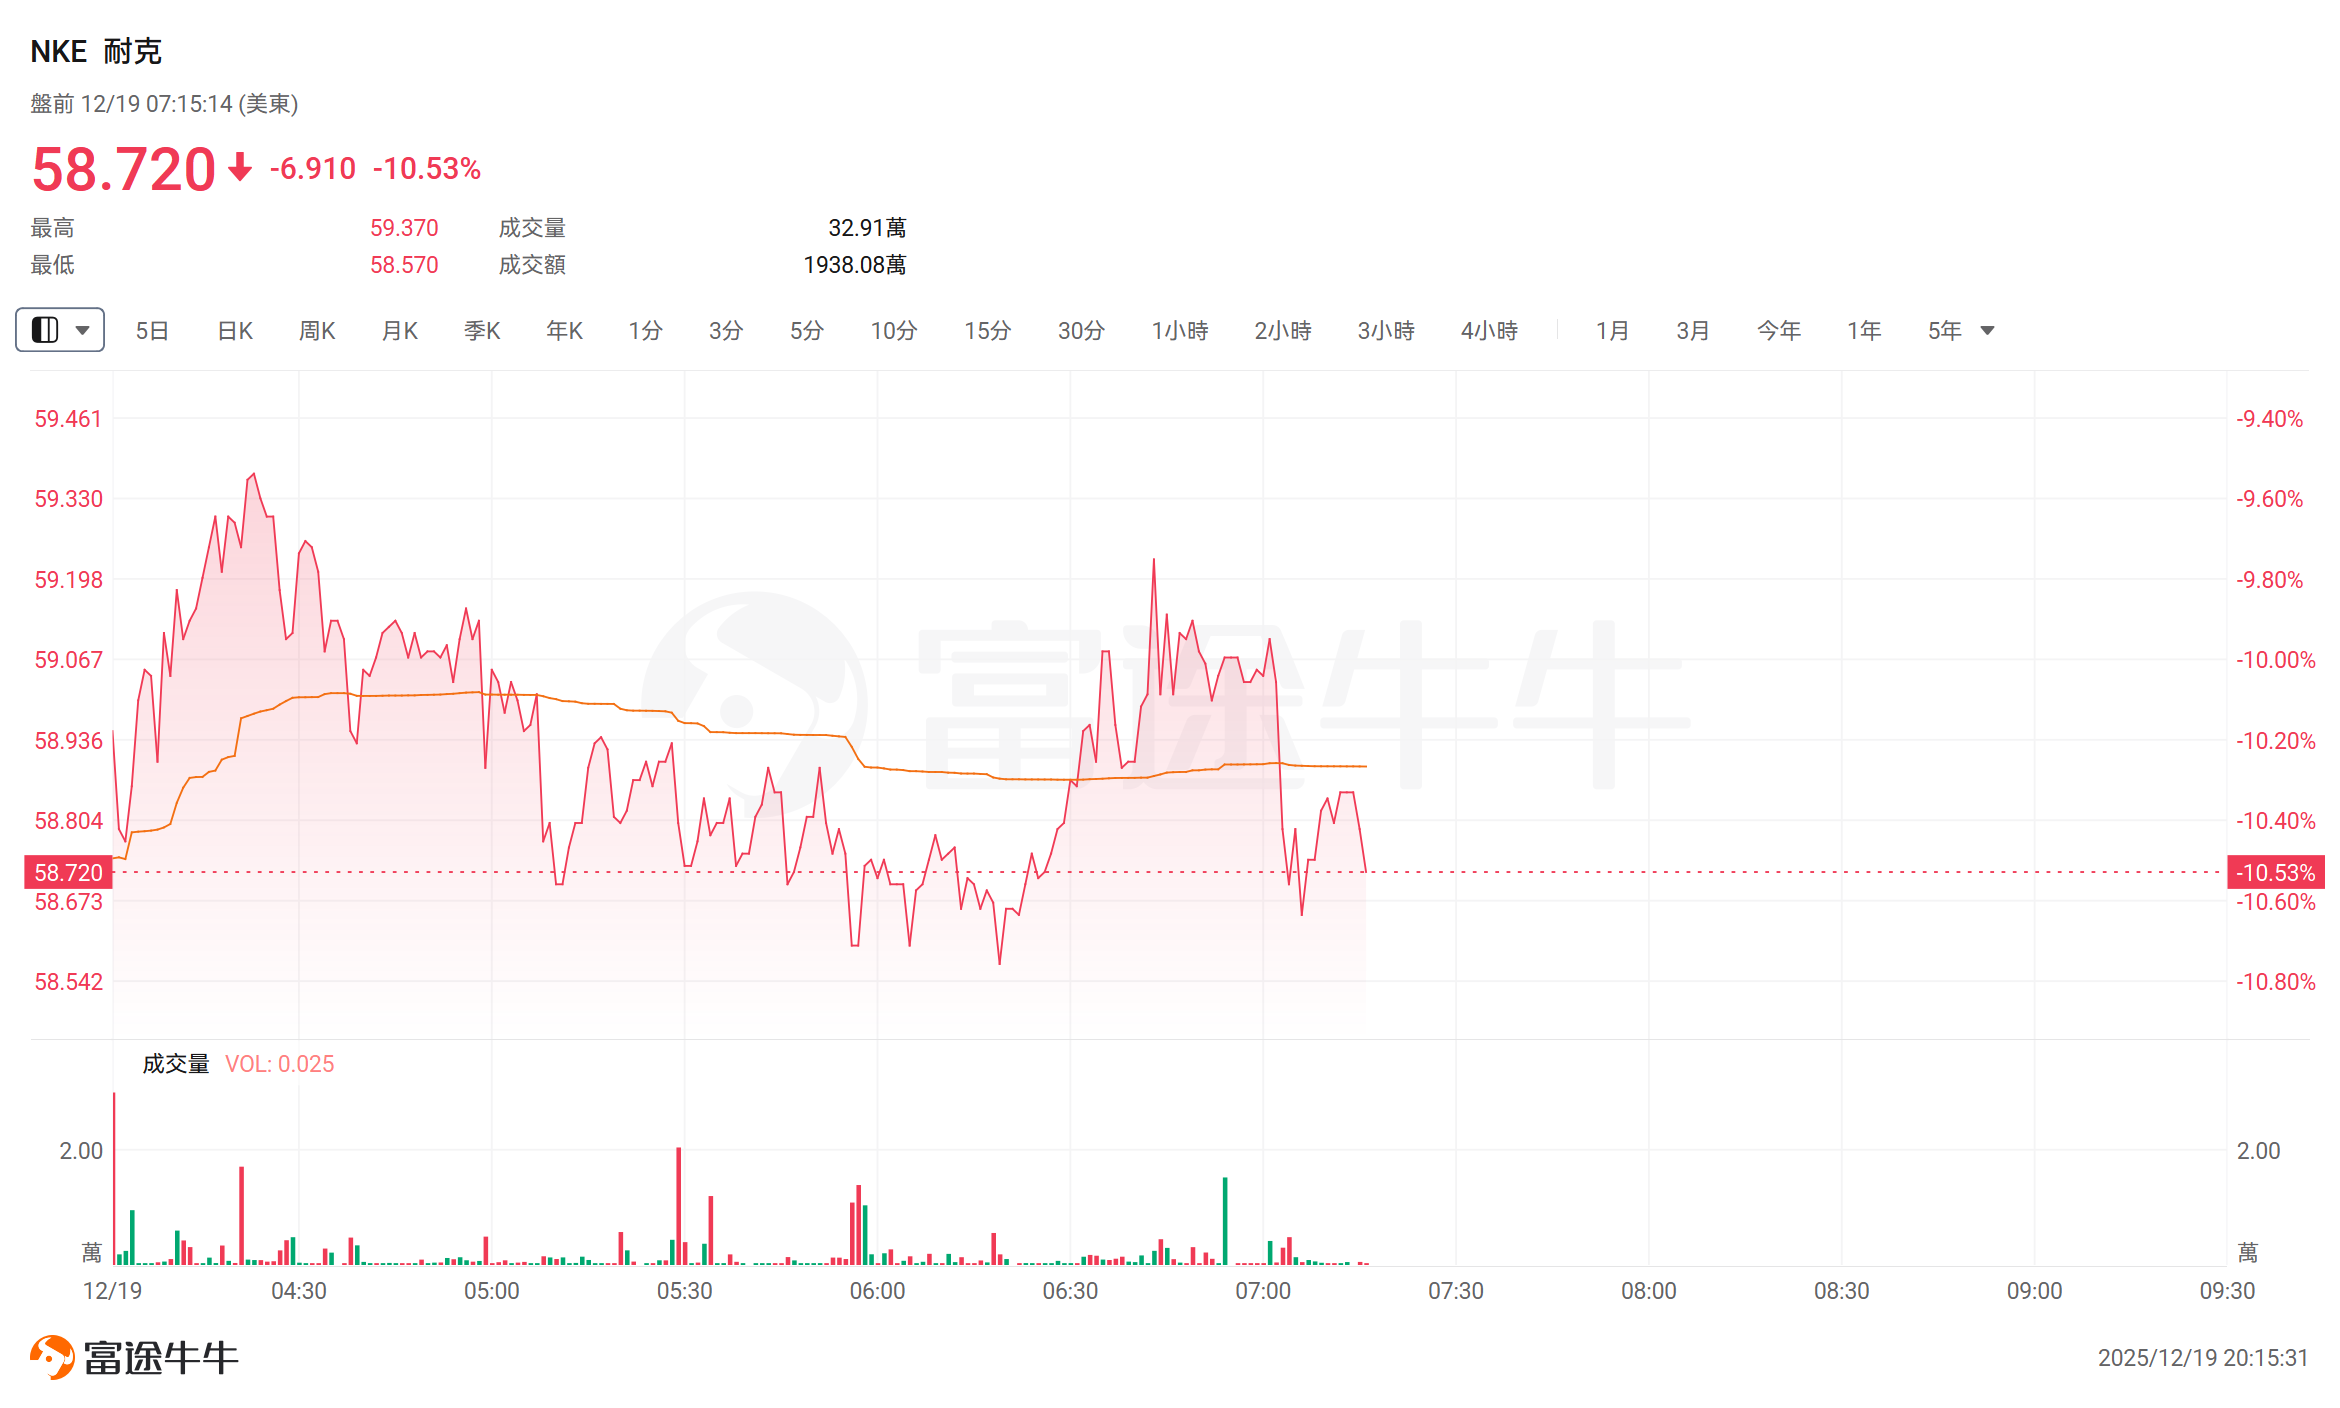Click the -10.53% right axis marker
2340x1408 pixels.
(x=2275, y=873)
